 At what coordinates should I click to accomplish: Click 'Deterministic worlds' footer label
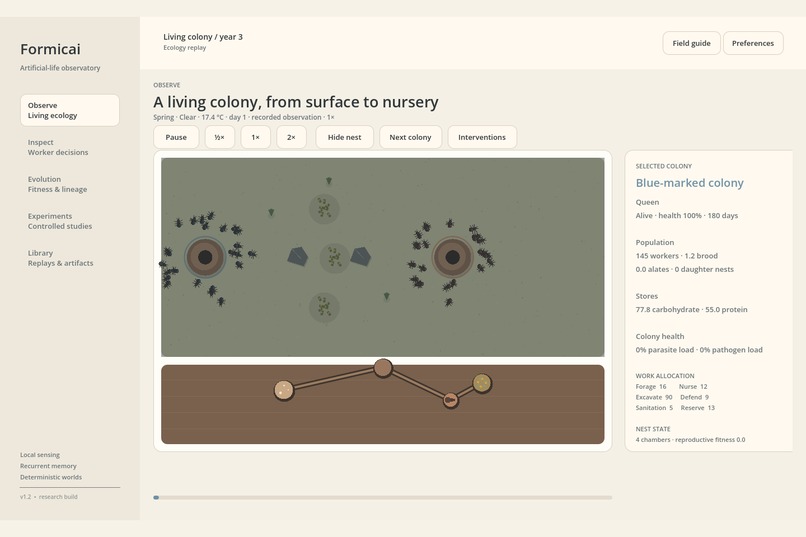pos(51,477)
